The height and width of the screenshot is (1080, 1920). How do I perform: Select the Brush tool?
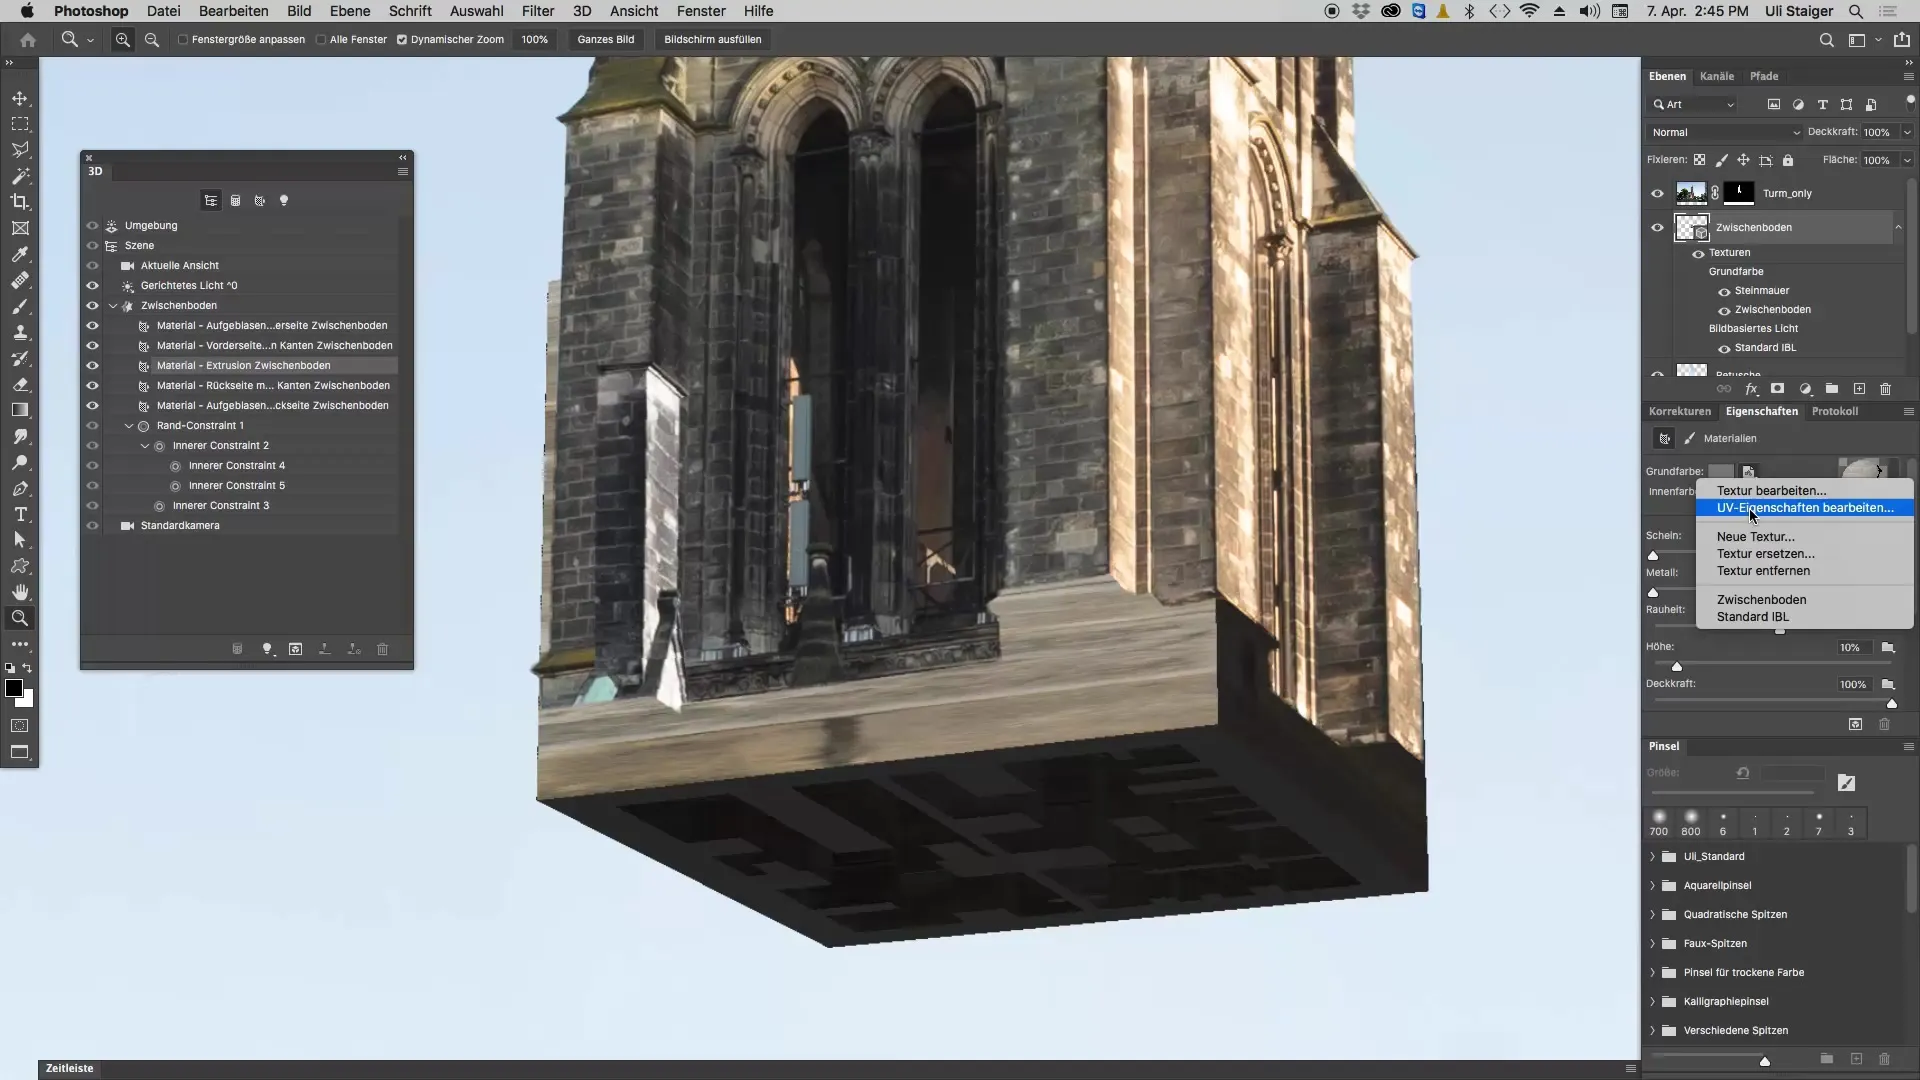point(20,307)
